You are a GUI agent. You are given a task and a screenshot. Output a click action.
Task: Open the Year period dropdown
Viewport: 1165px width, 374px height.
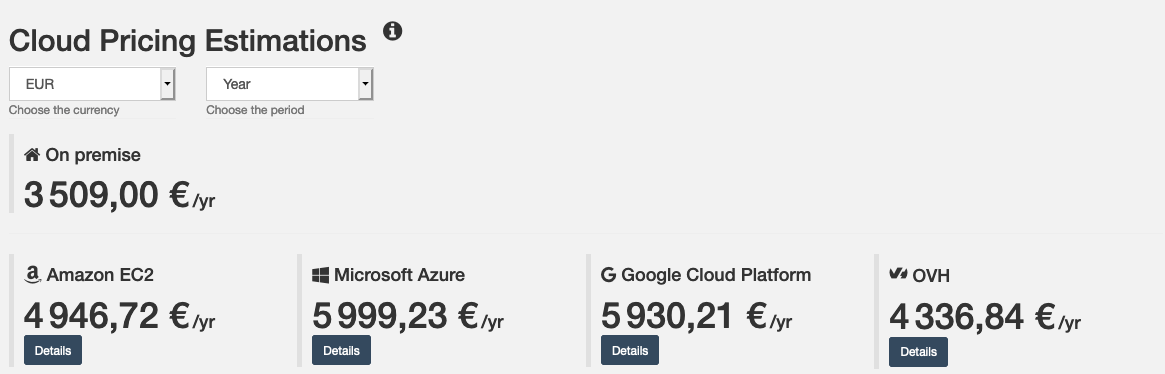289,84
